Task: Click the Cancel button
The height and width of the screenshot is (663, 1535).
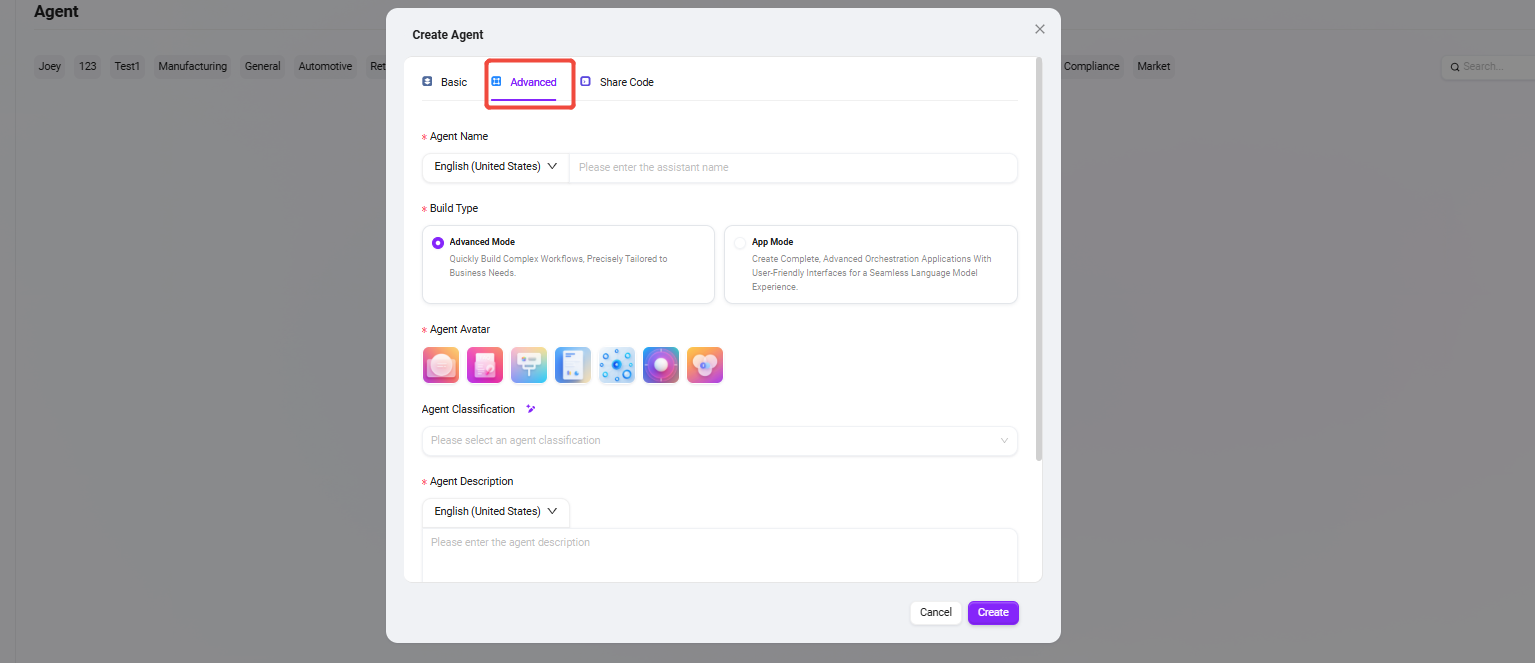Action: [x=935, y=613]
